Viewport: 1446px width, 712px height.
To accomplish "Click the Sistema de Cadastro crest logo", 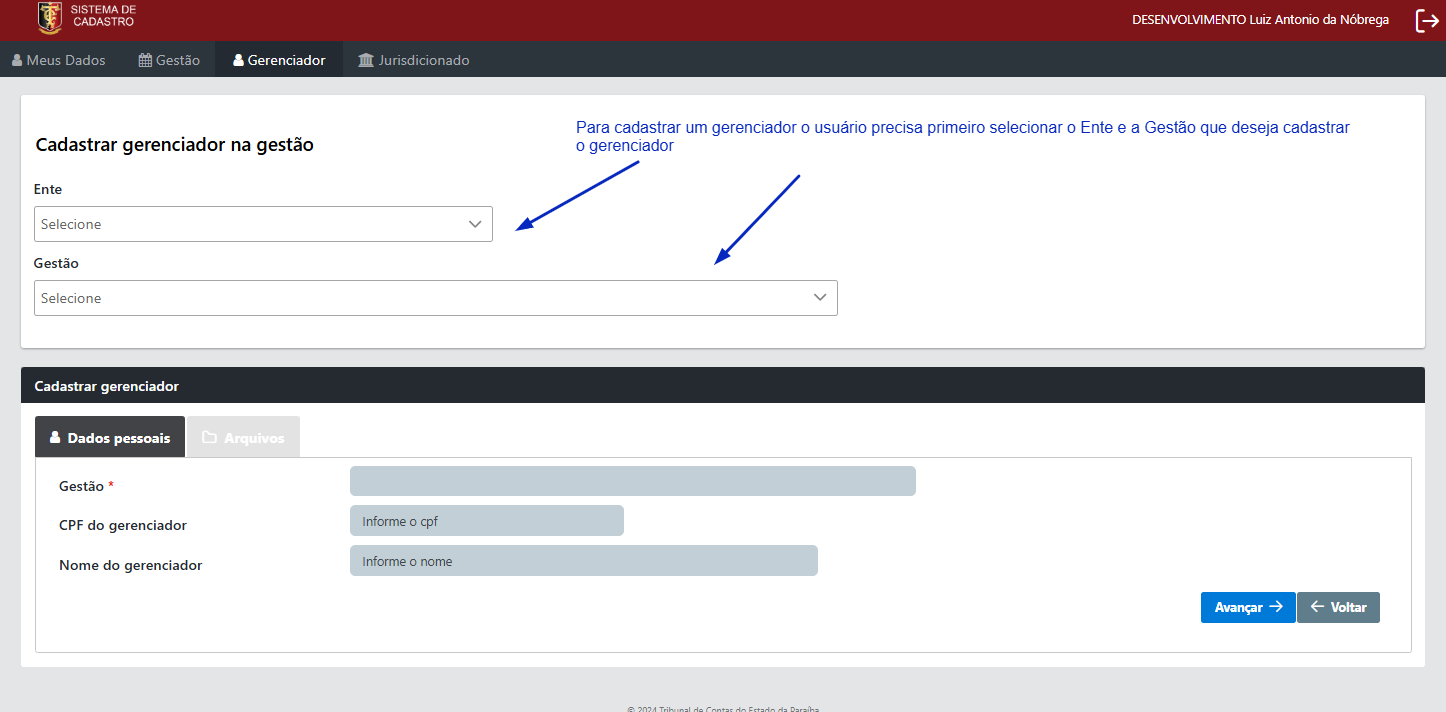I will point(49,17).
